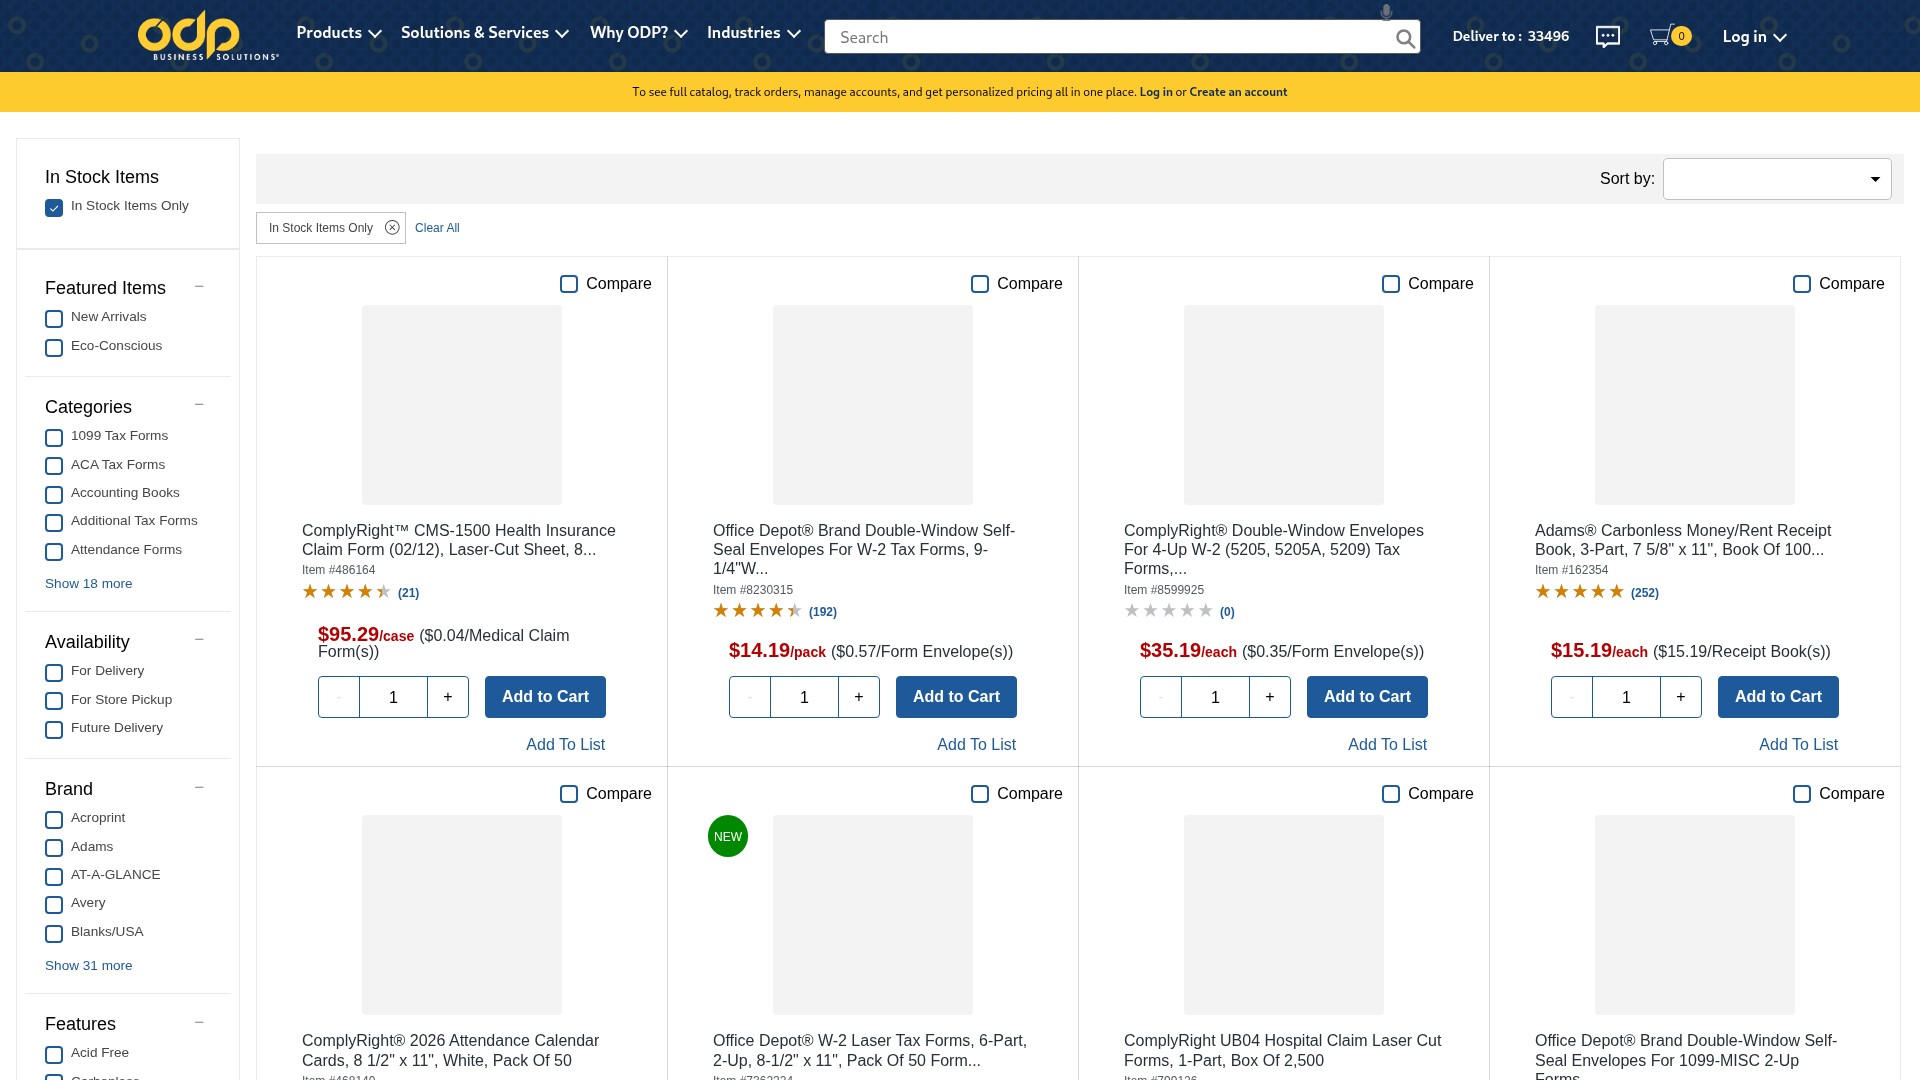
Task: Check the Avery brand filter
Action: (54, 905)
